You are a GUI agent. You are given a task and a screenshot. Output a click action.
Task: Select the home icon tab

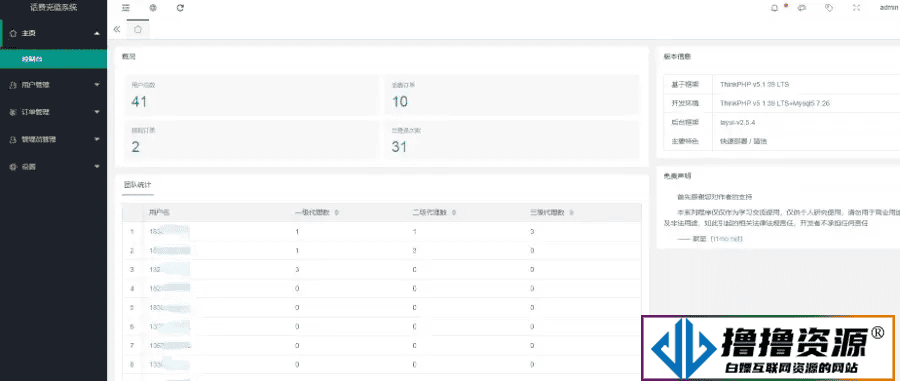138,29
